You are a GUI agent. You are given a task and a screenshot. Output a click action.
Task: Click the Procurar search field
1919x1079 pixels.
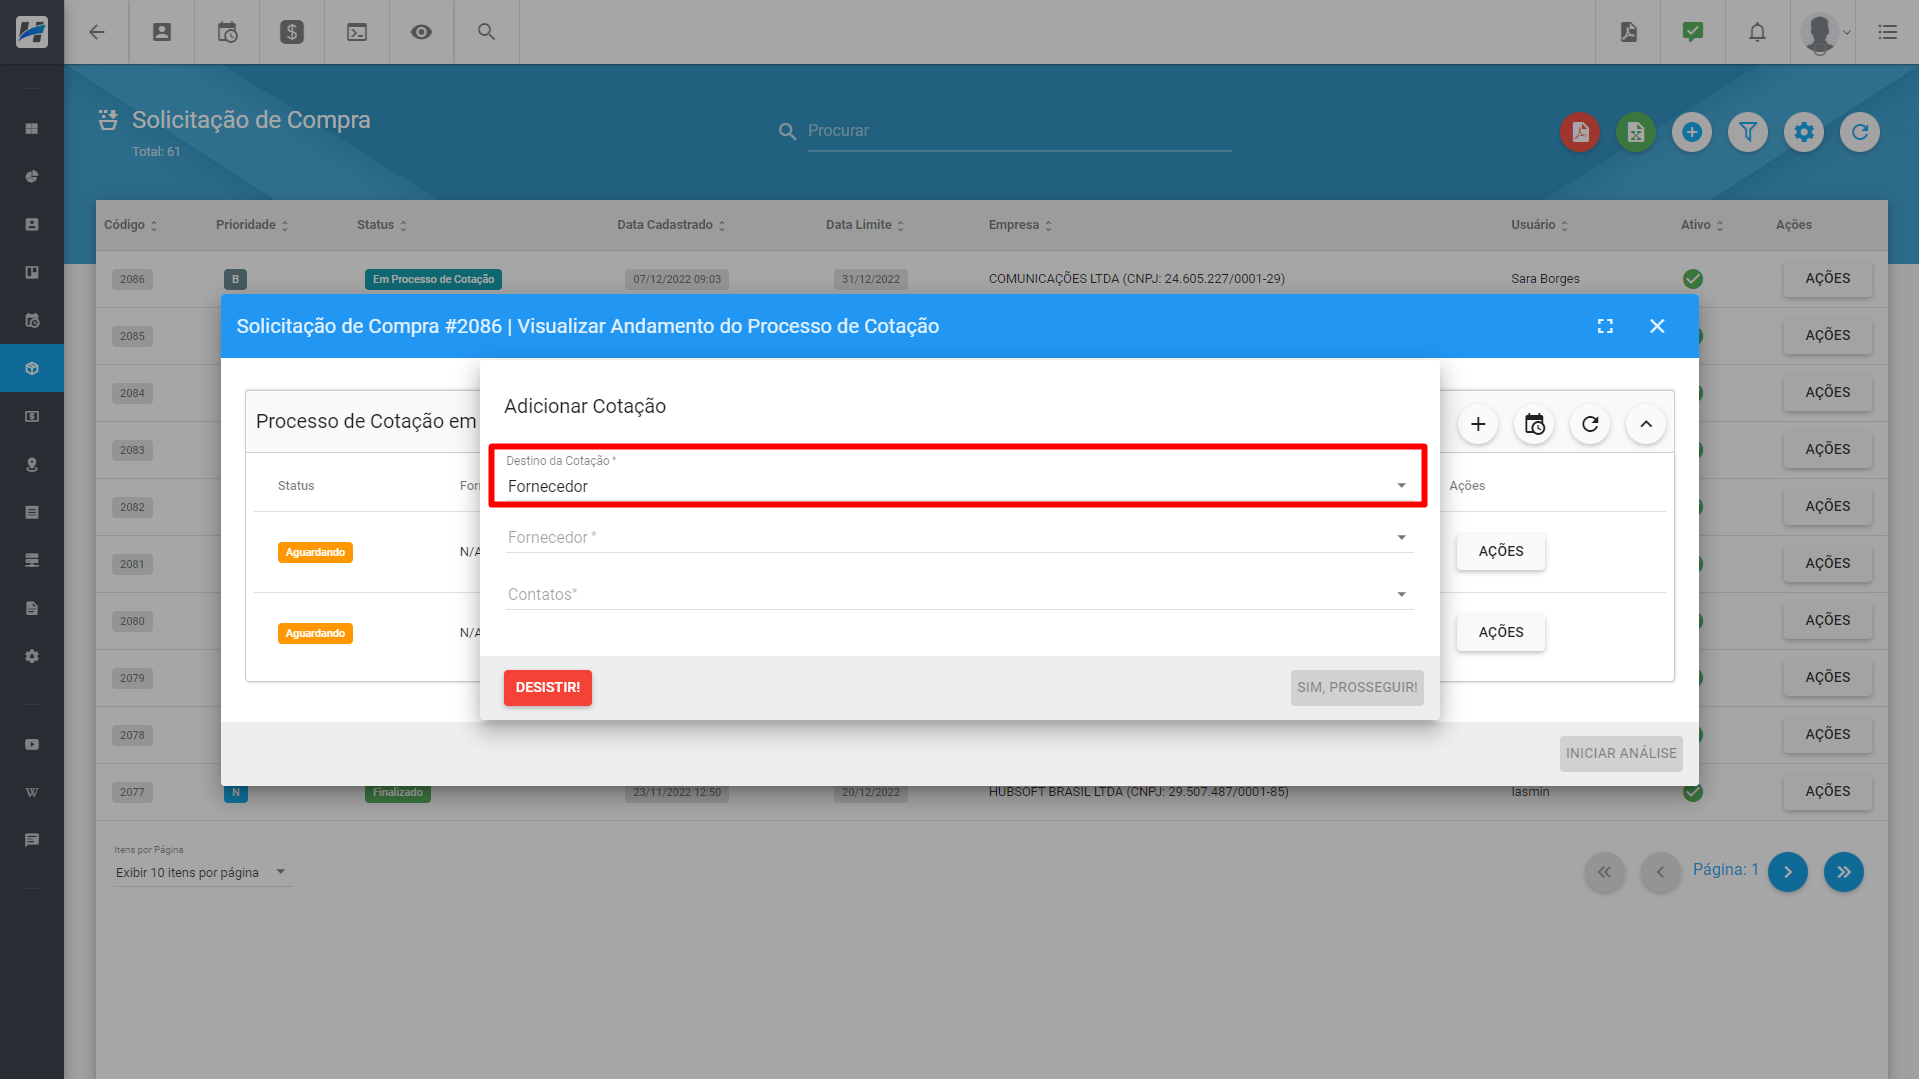1018,131
